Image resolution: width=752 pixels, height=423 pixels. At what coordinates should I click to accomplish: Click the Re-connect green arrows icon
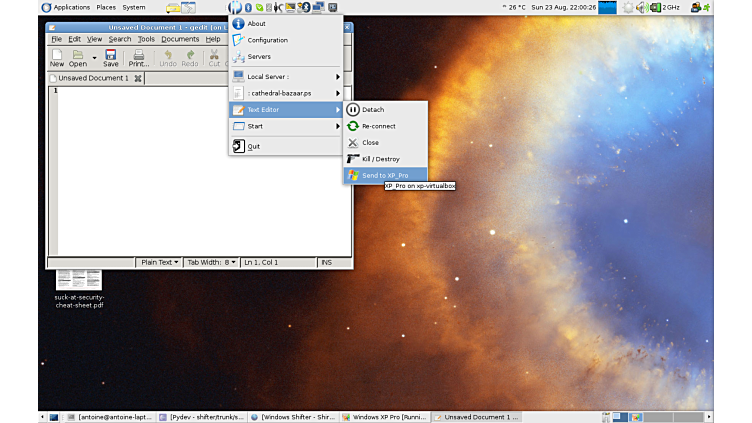(x=352, y=126)
